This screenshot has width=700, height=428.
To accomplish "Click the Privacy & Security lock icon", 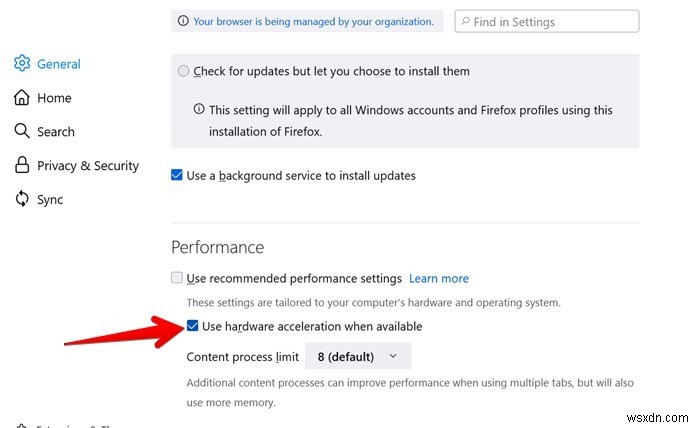I will click(x=22, y=165).
